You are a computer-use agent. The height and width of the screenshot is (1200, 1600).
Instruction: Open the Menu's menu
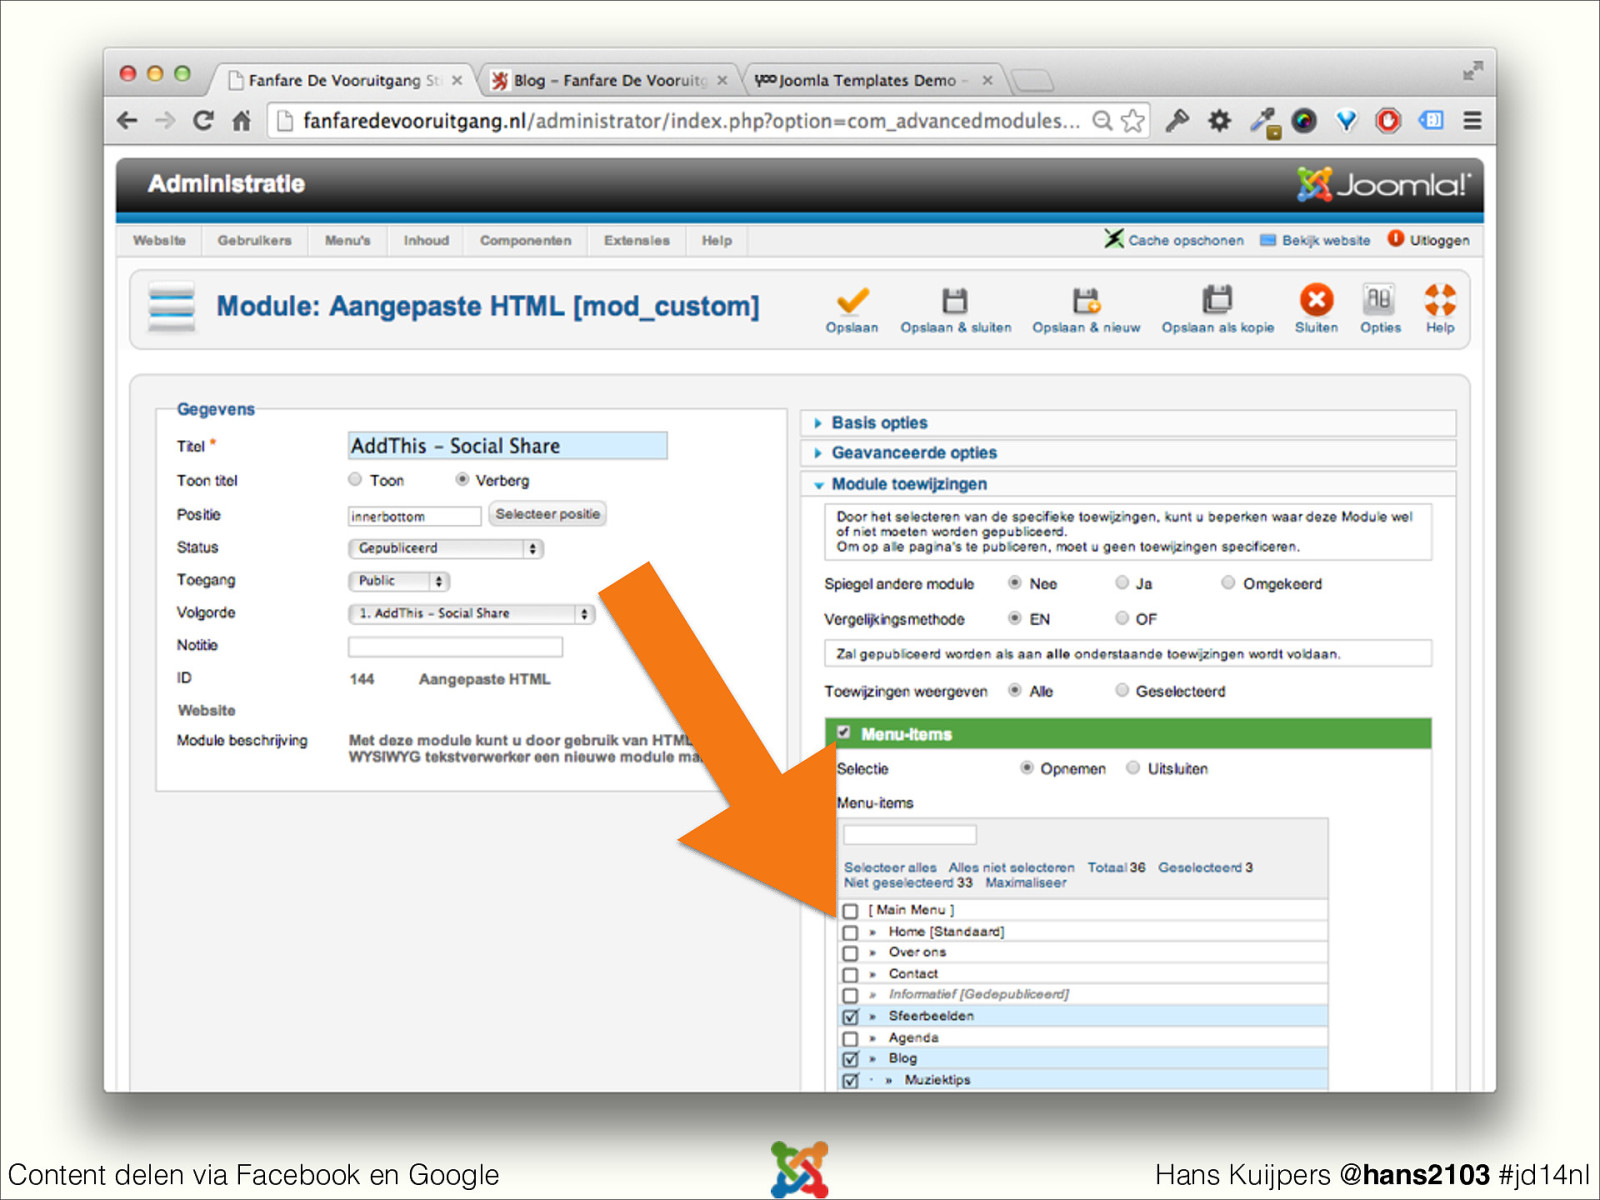pos(347,241)
